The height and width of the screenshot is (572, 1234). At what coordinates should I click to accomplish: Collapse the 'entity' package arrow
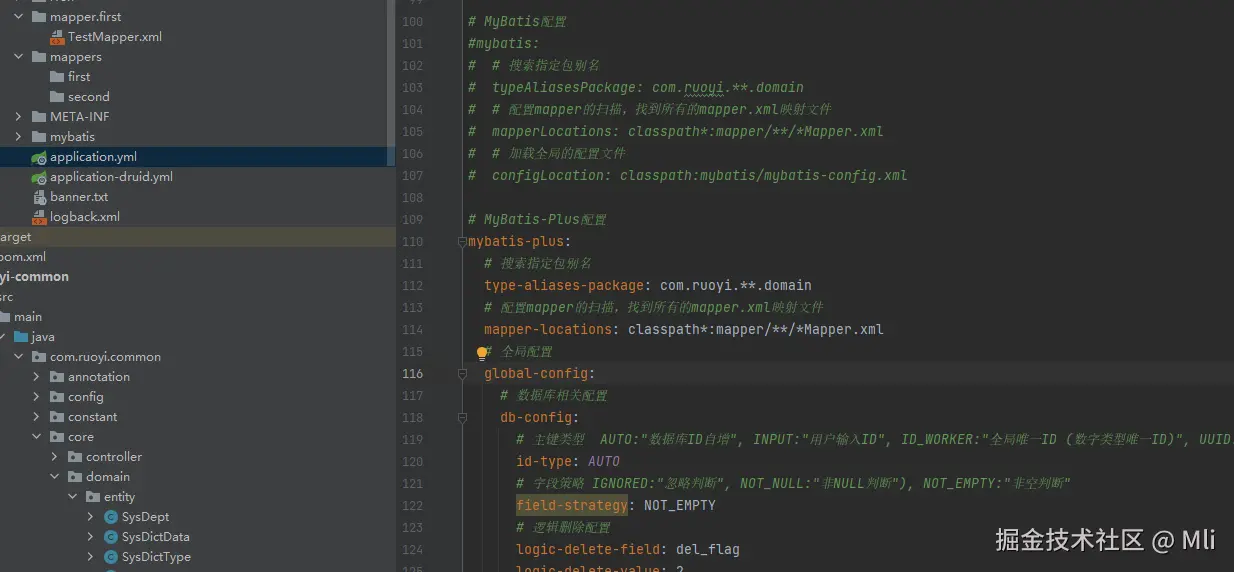click(x=73, y=497)
